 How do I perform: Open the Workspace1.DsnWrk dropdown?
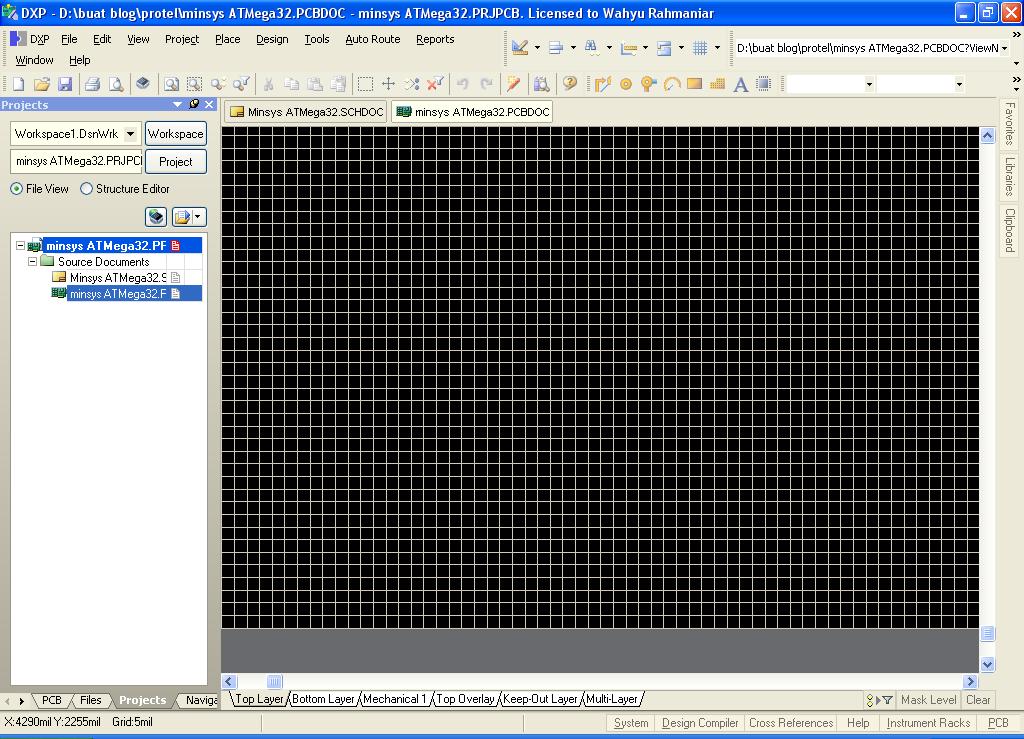(x=131, y=133)
